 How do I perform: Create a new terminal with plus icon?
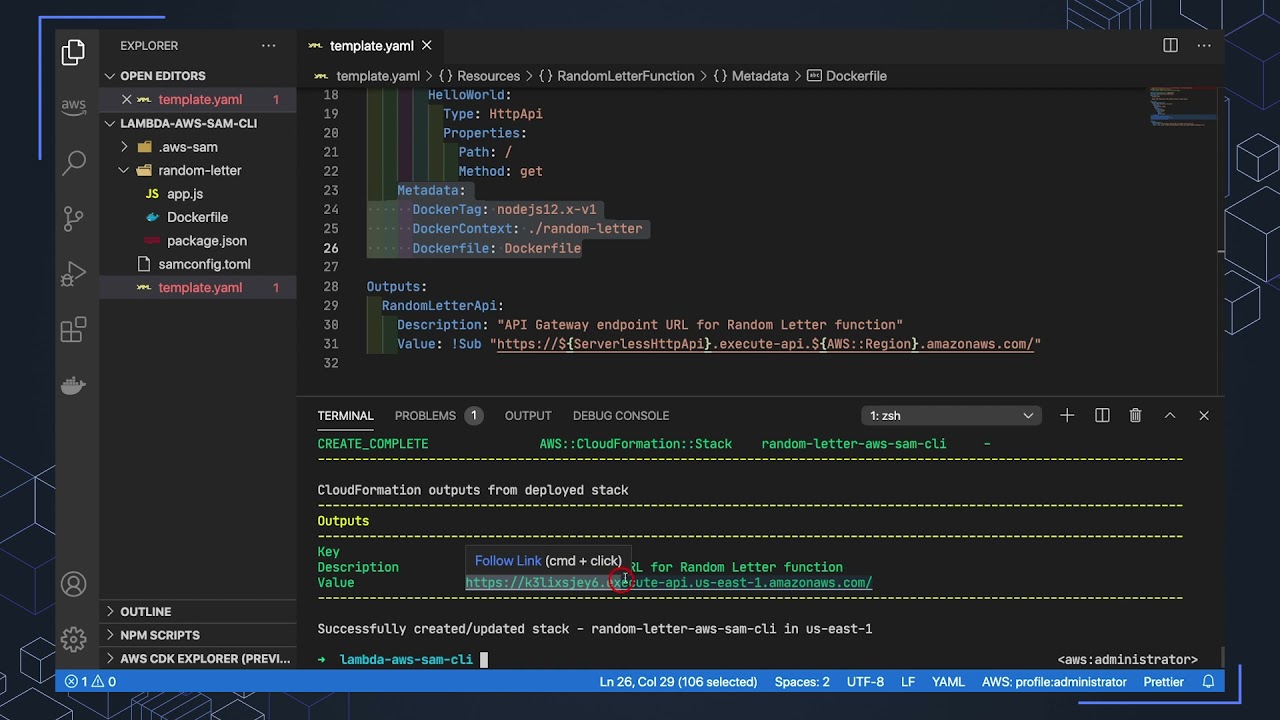click(x=1067, y=416)
